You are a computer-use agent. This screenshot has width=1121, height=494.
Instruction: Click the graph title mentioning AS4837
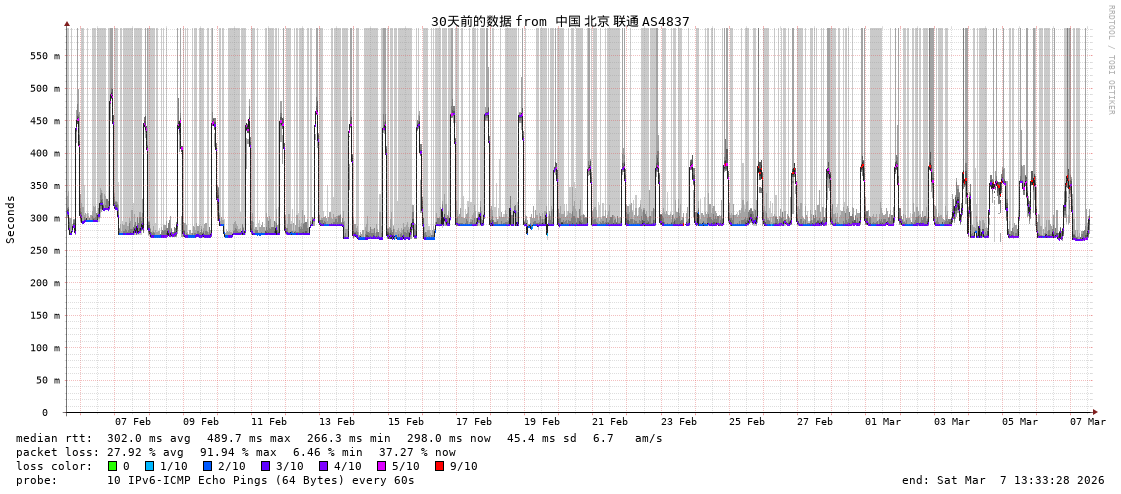560,21
